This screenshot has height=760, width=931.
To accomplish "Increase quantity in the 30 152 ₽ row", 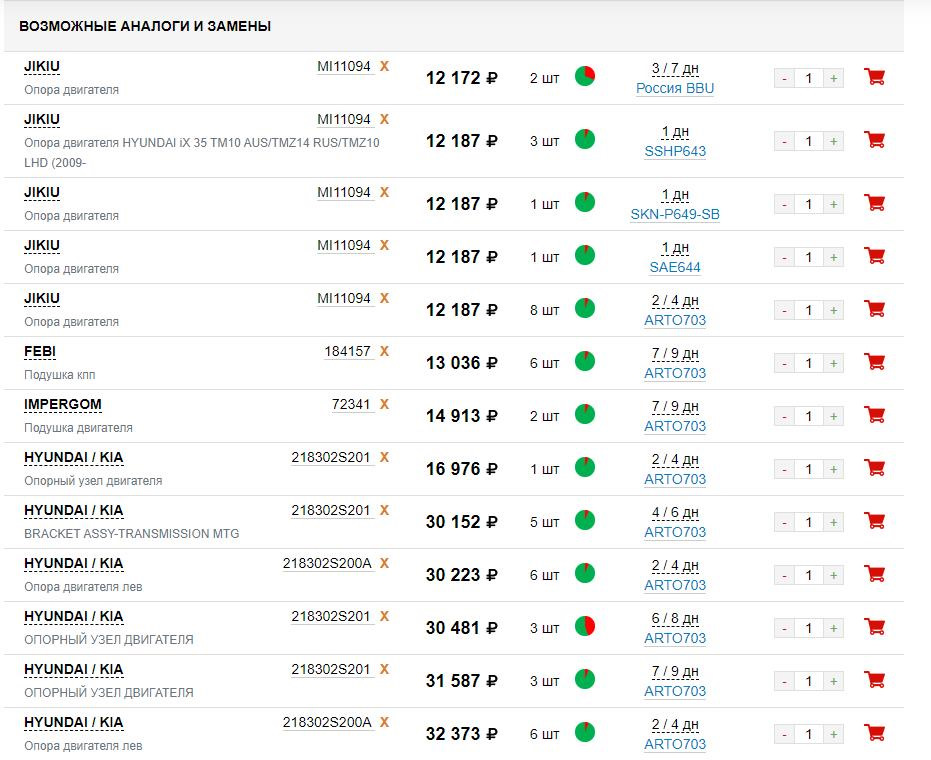I will [834, 522].
